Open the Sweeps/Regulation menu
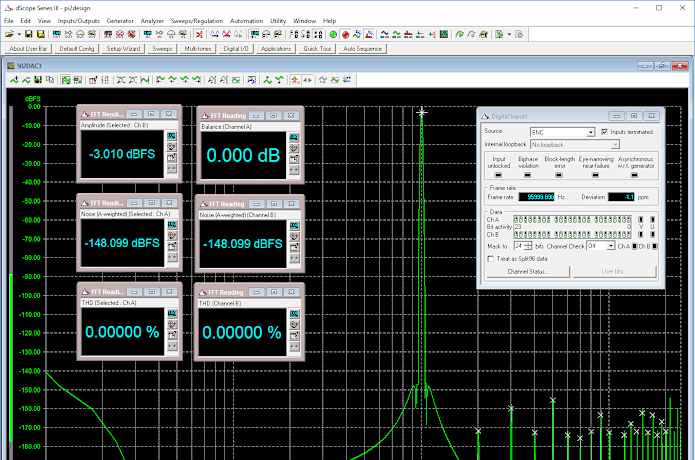Viewport: 695px width, 460px height. (x=198, y=20)
